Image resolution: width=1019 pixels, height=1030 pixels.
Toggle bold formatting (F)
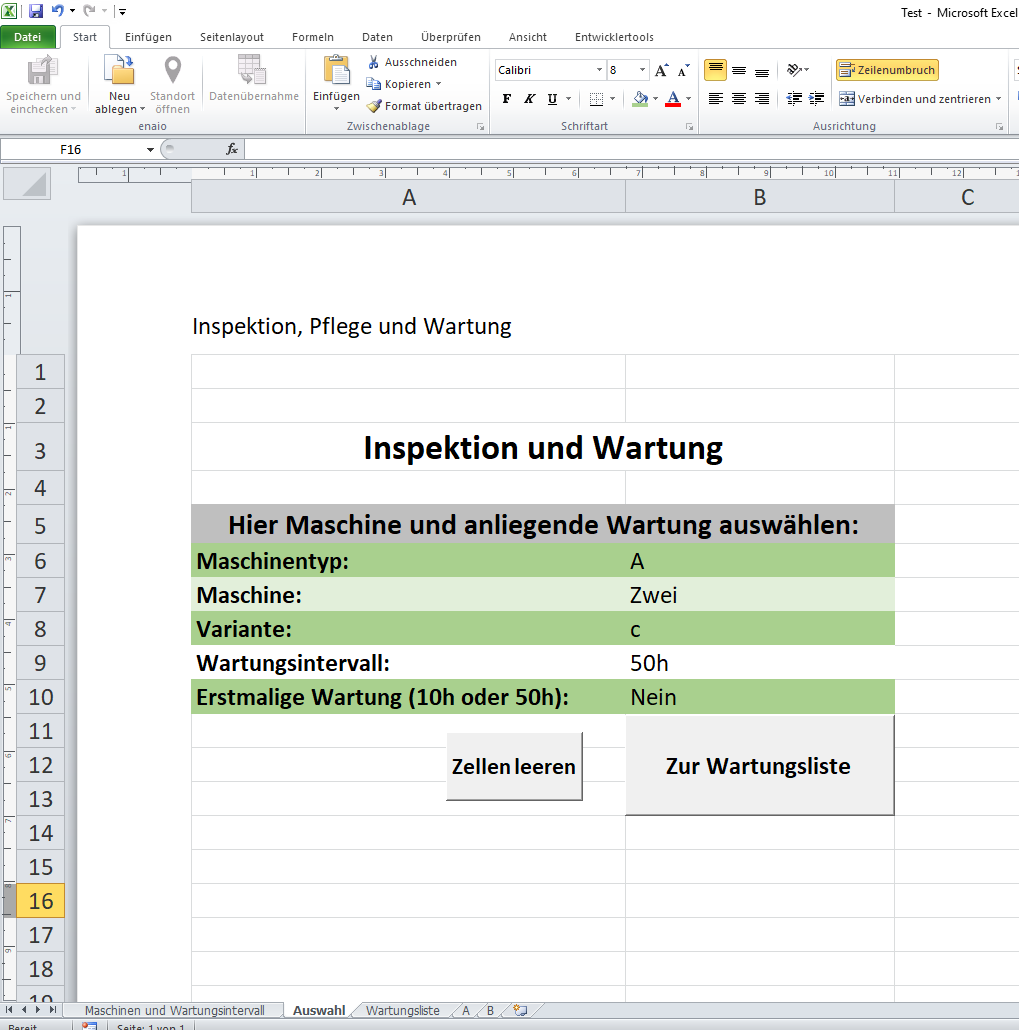pos(507,99)
